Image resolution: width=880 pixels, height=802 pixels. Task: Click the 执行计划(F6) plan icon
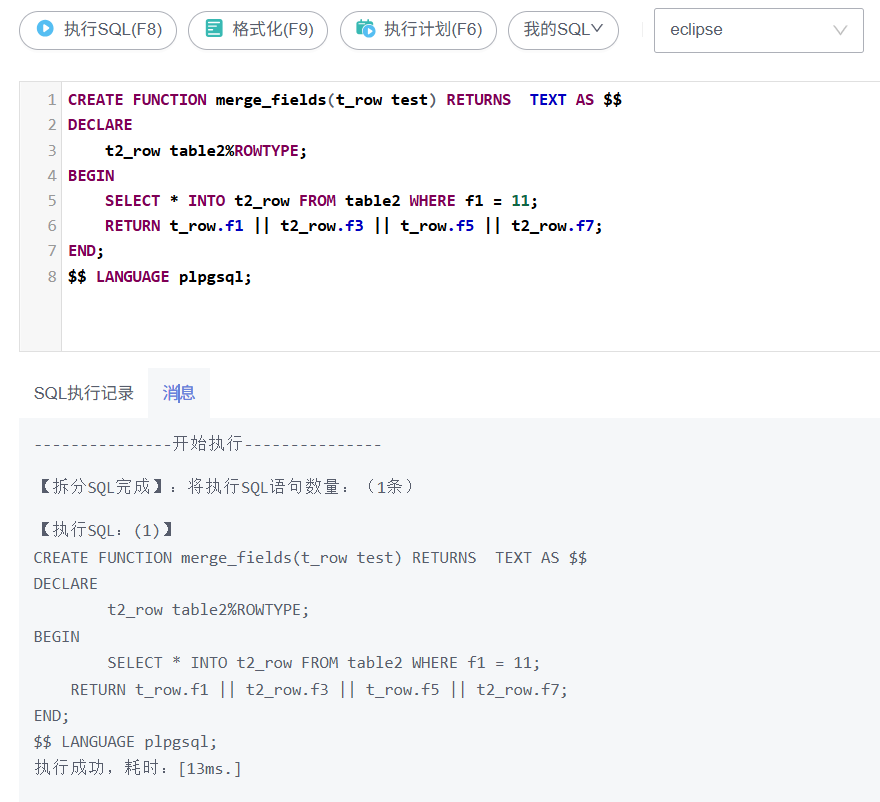pos(365,28)
